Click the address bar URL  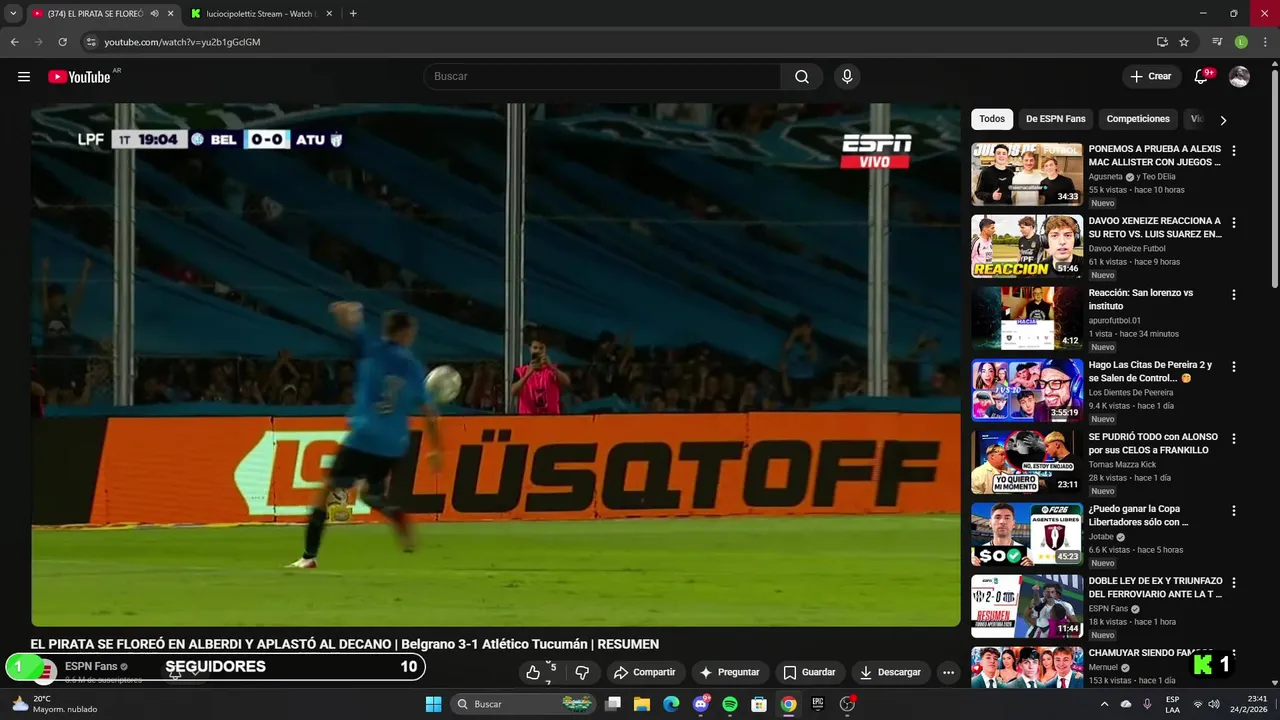tap(182, 42)
